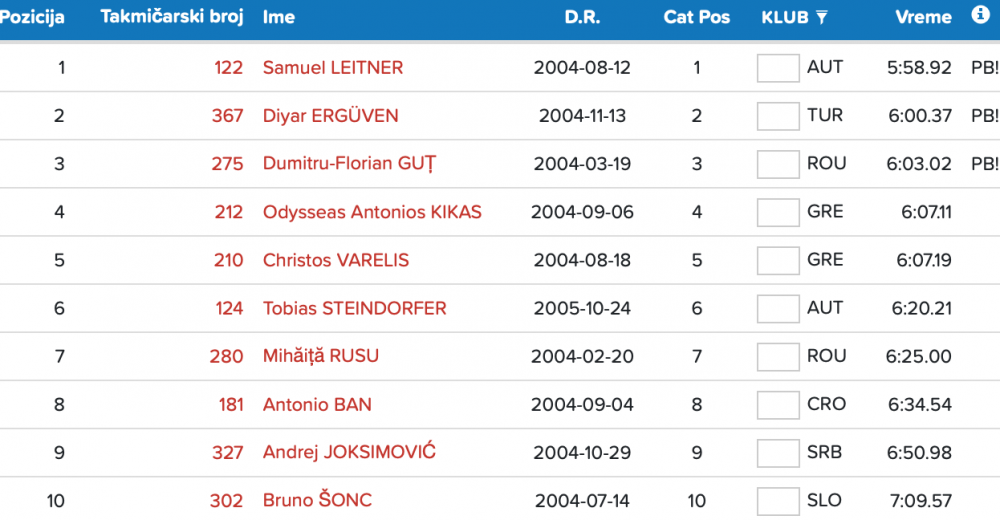Sort by Cat Pos column header

pyautogui.click(x=697, y=17)
